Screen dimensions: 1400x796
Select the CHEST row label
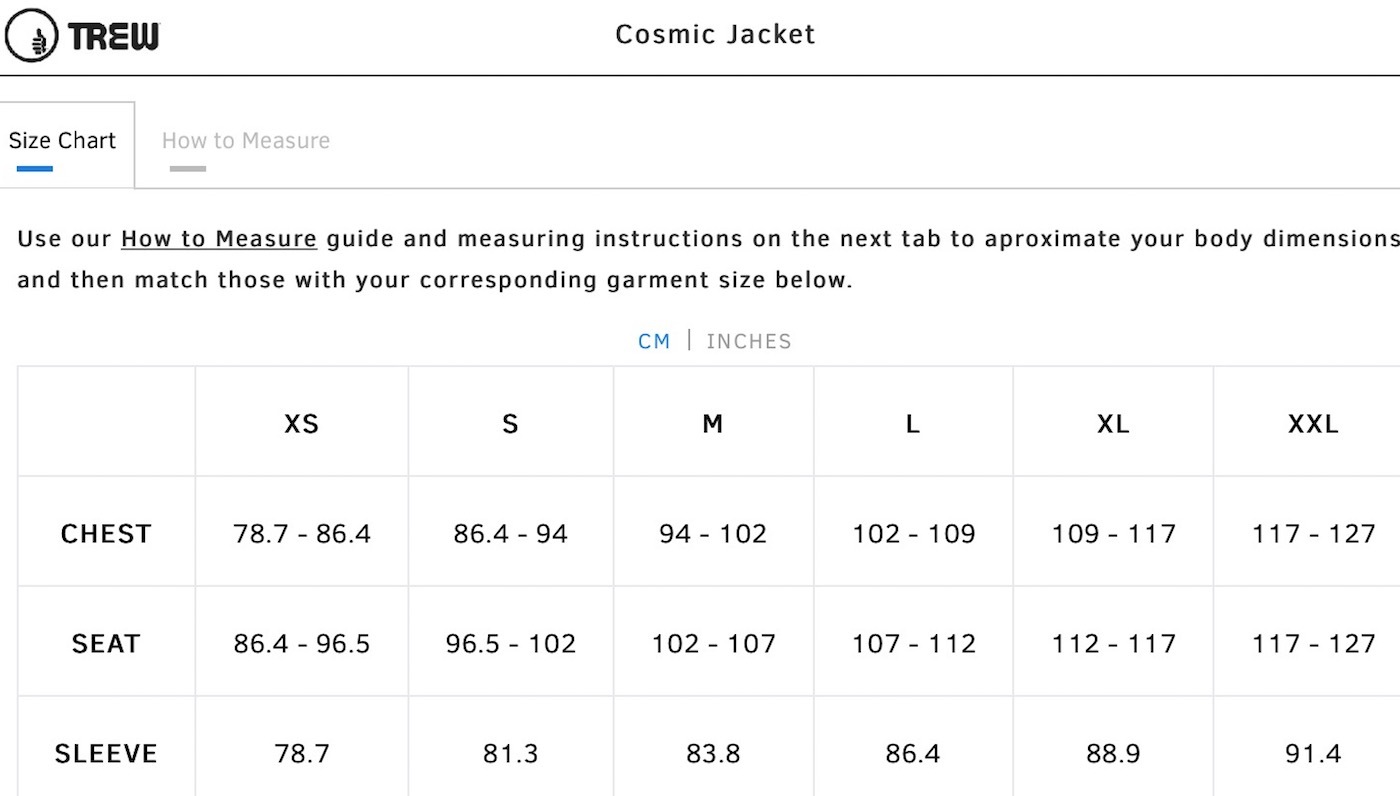106,534
